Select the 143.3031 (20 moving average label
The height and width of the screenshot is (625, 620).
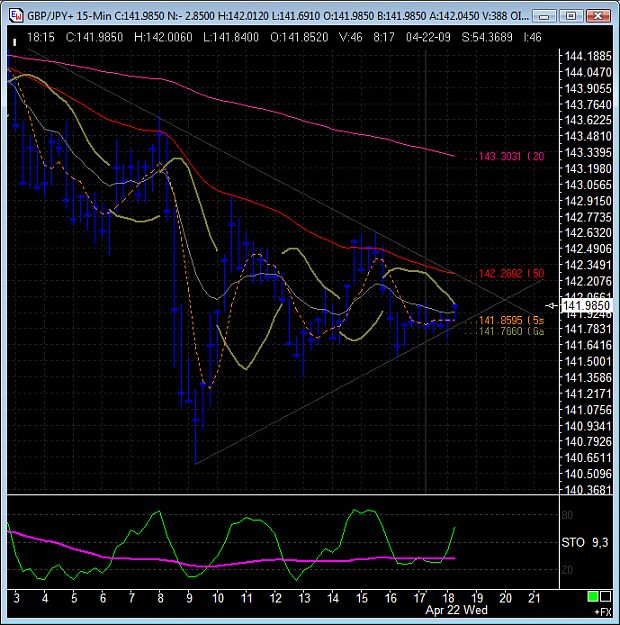click(512, 156)
